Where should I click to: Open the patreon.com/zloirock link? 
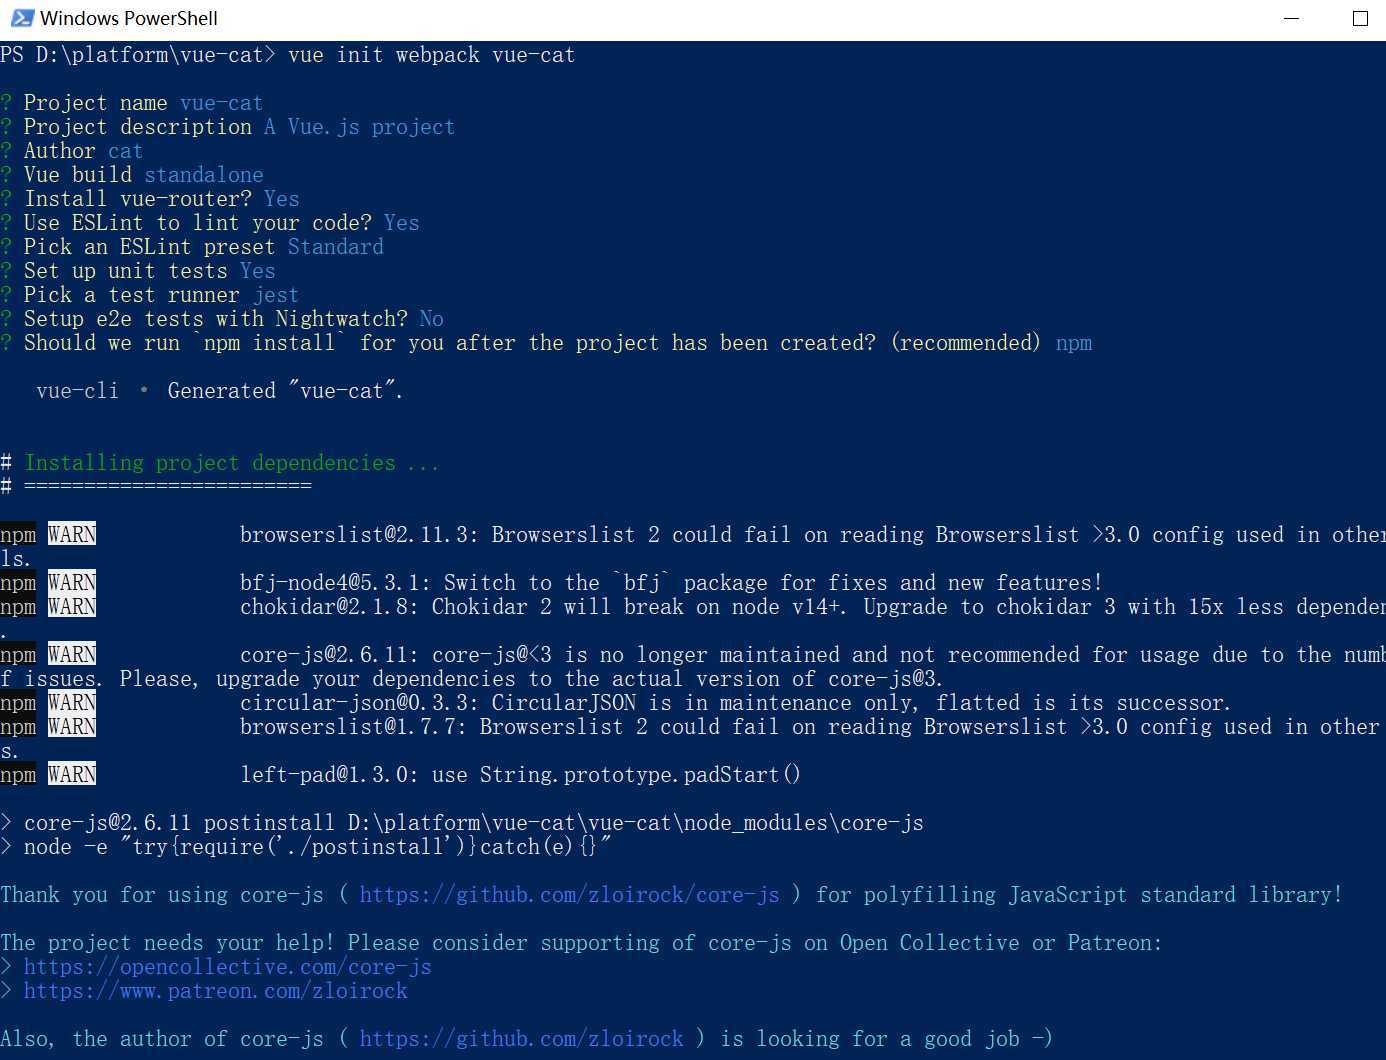[x=215, y=991]
